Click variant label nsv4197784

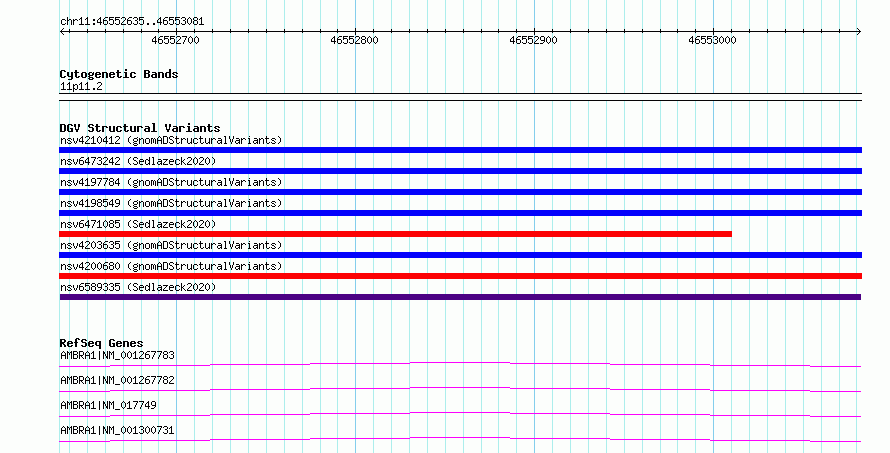click(90, 182)
